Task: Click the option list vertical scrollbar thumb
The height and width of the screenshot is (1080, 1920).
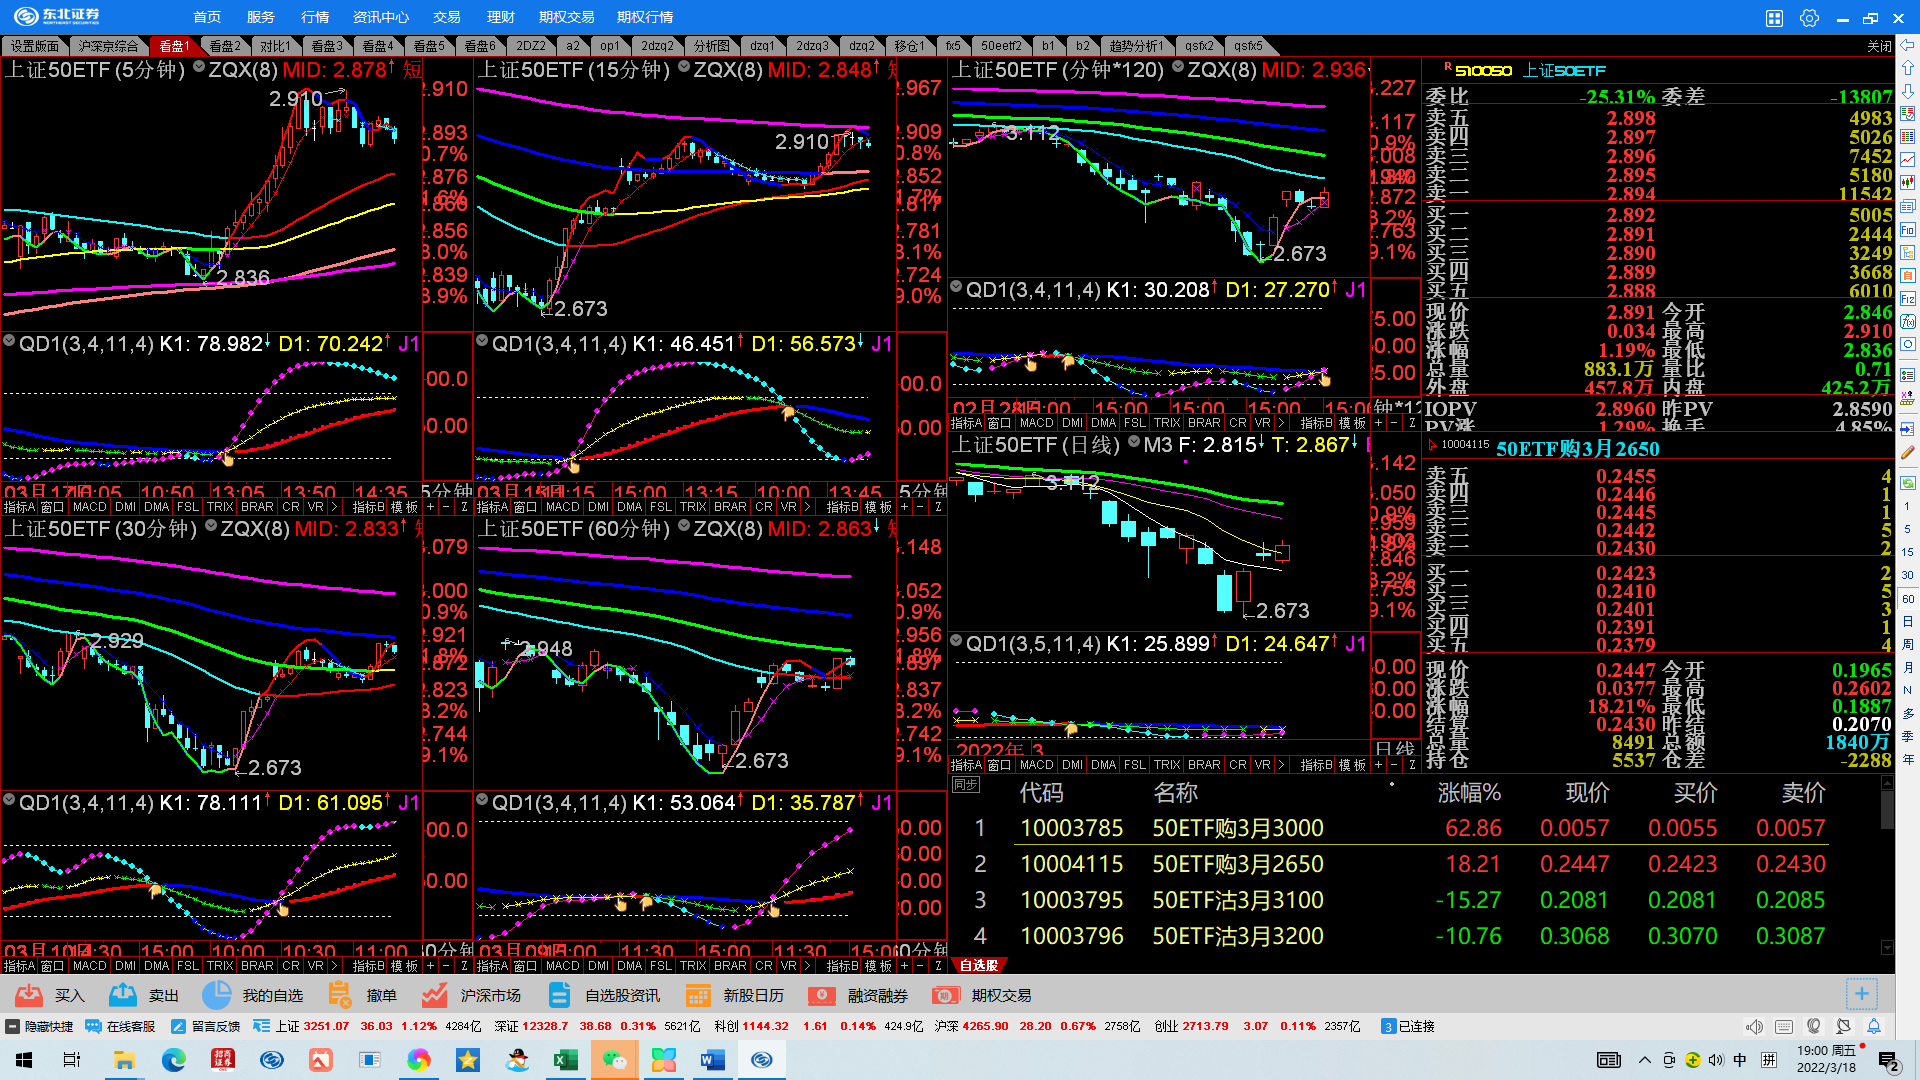Action: [1887, 810]
